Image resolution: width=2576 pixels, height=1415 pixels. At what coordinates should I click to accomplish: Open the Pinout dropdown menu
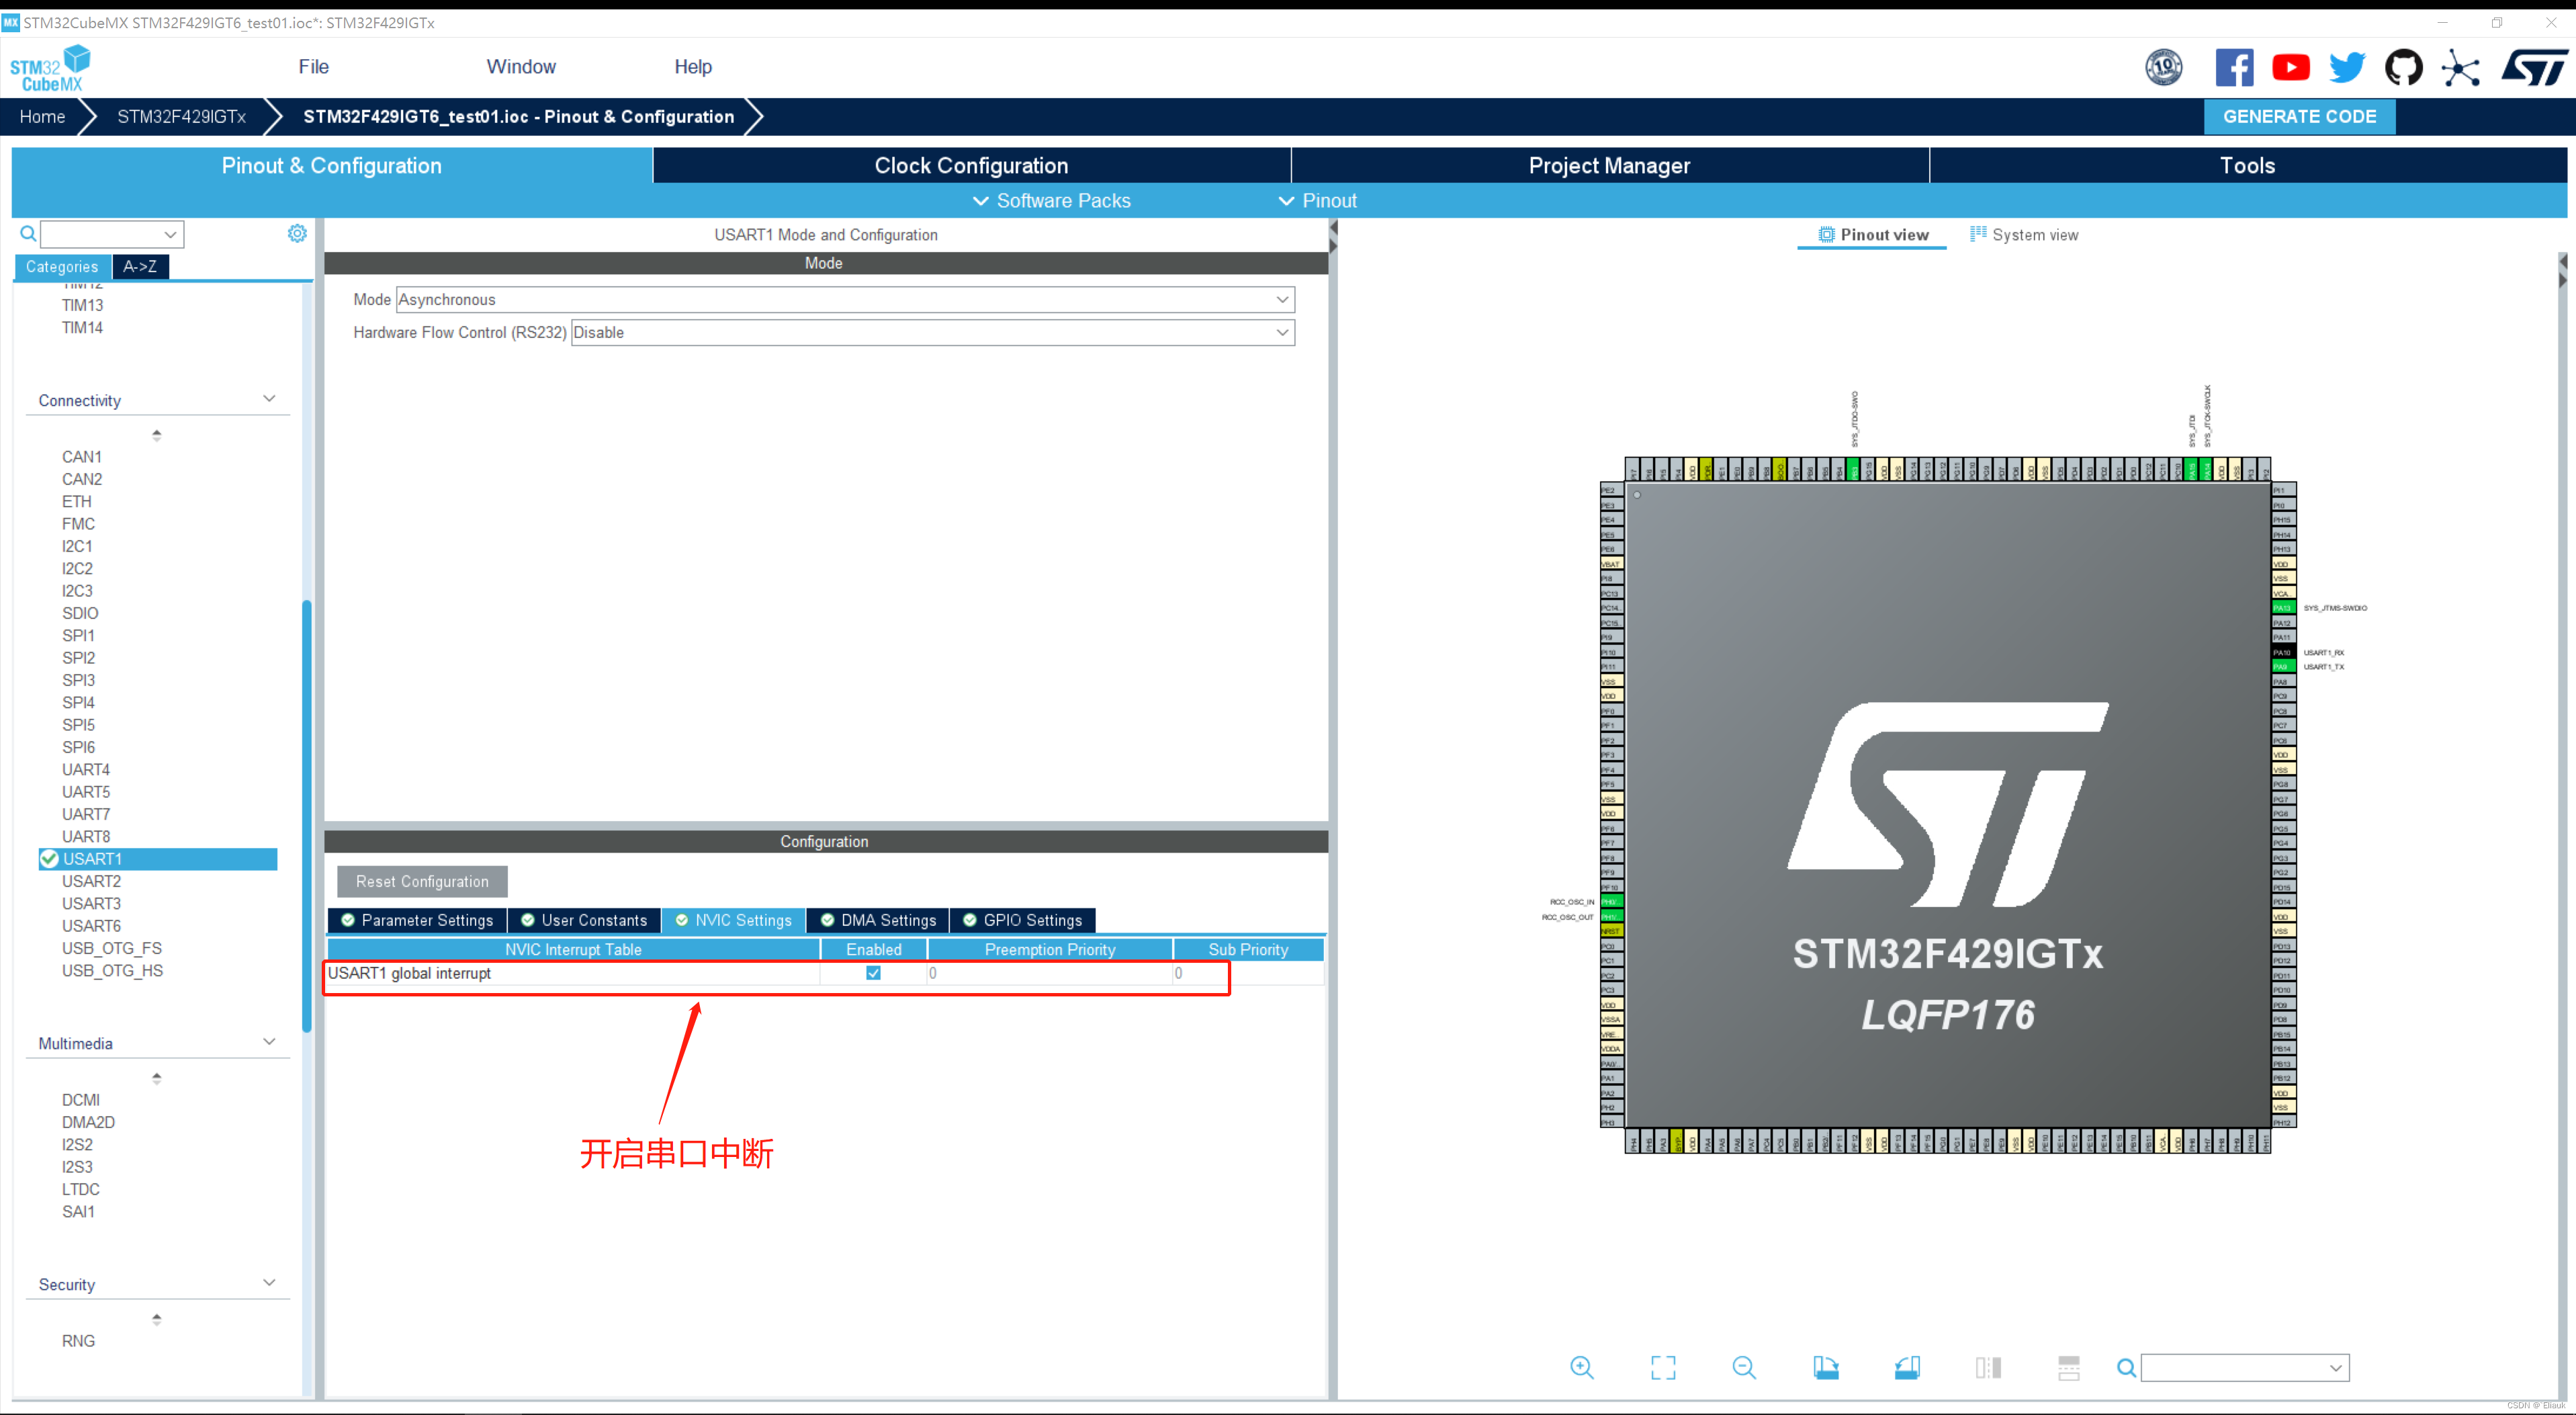coord(1317,200)
